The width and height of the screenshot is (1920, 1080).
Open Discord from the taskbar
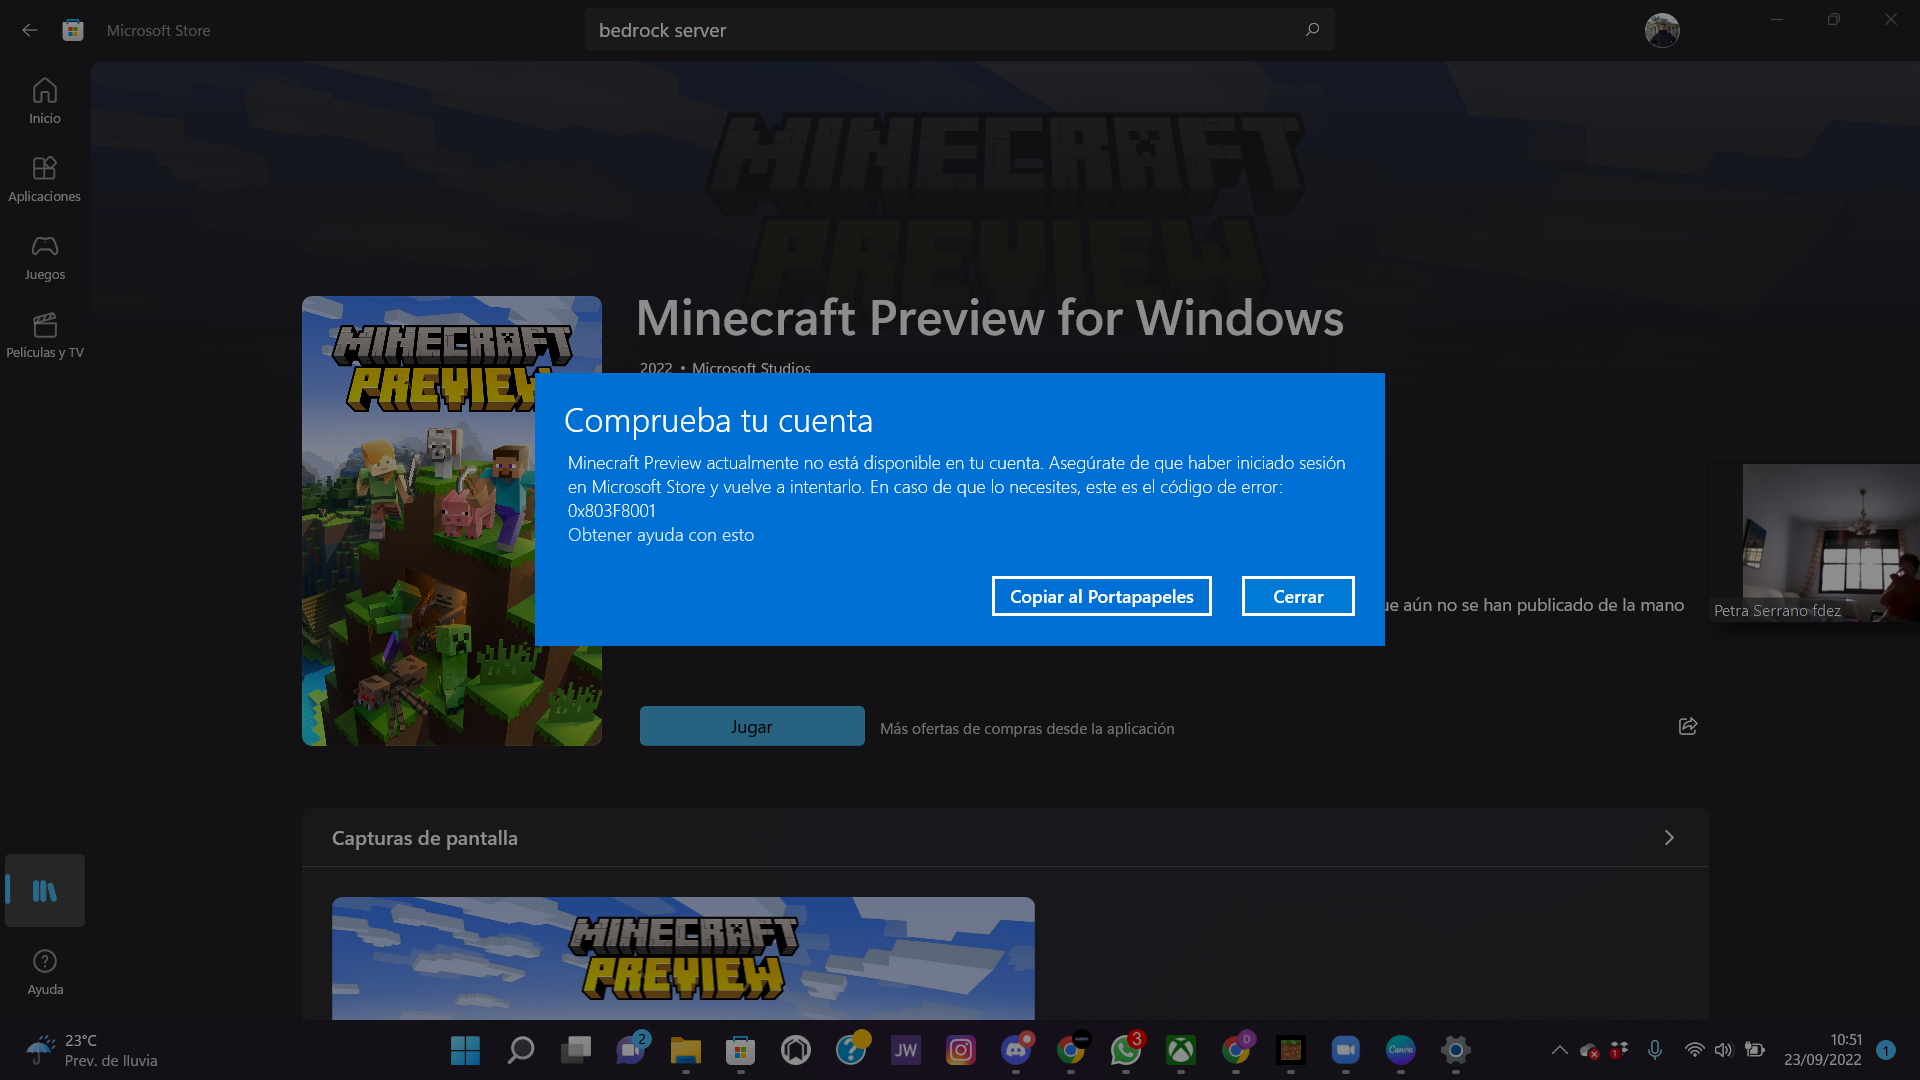1016,1050
